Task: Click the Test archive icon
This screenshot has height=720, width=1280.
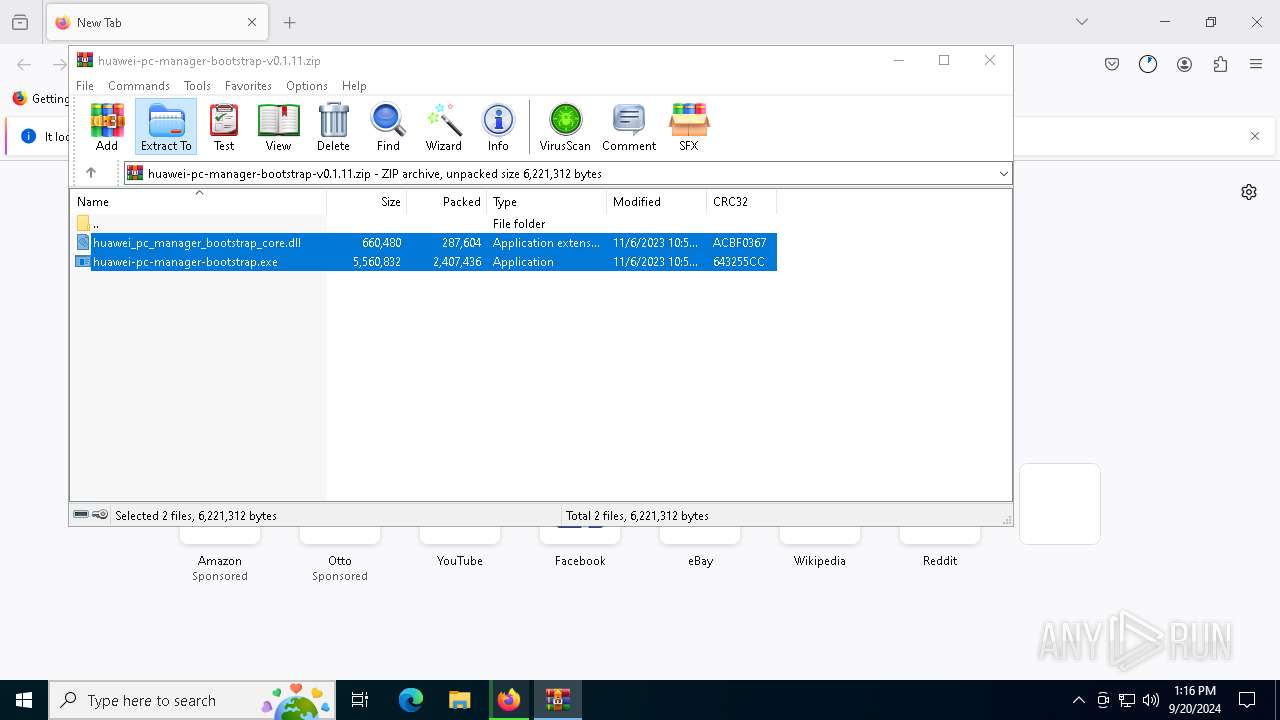Action: (224, 127)
